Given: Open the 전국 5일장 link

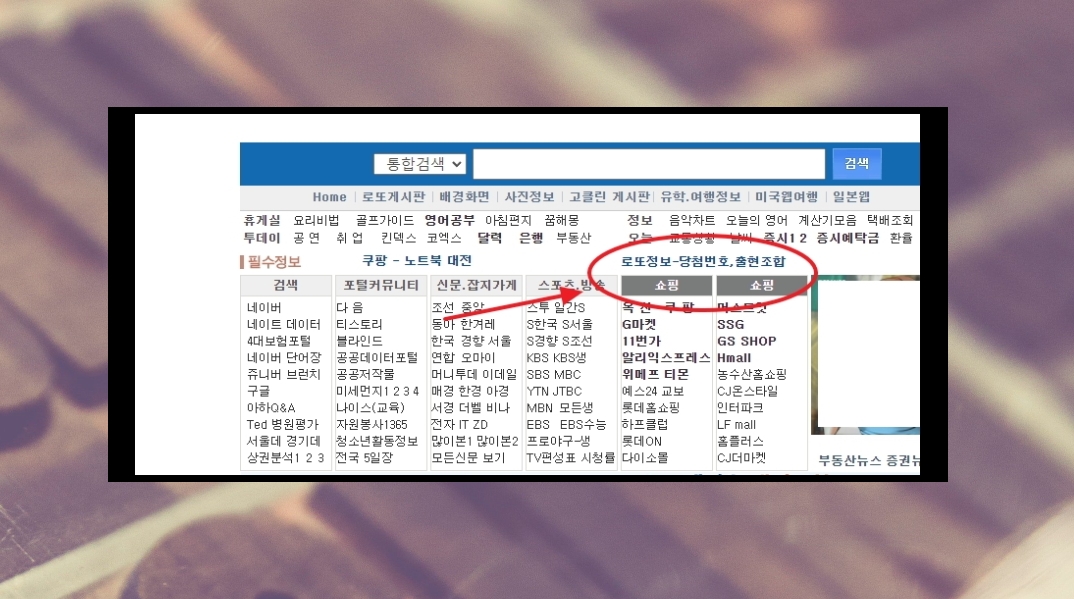Looking at the screenshot, I should tap(364, 458).
